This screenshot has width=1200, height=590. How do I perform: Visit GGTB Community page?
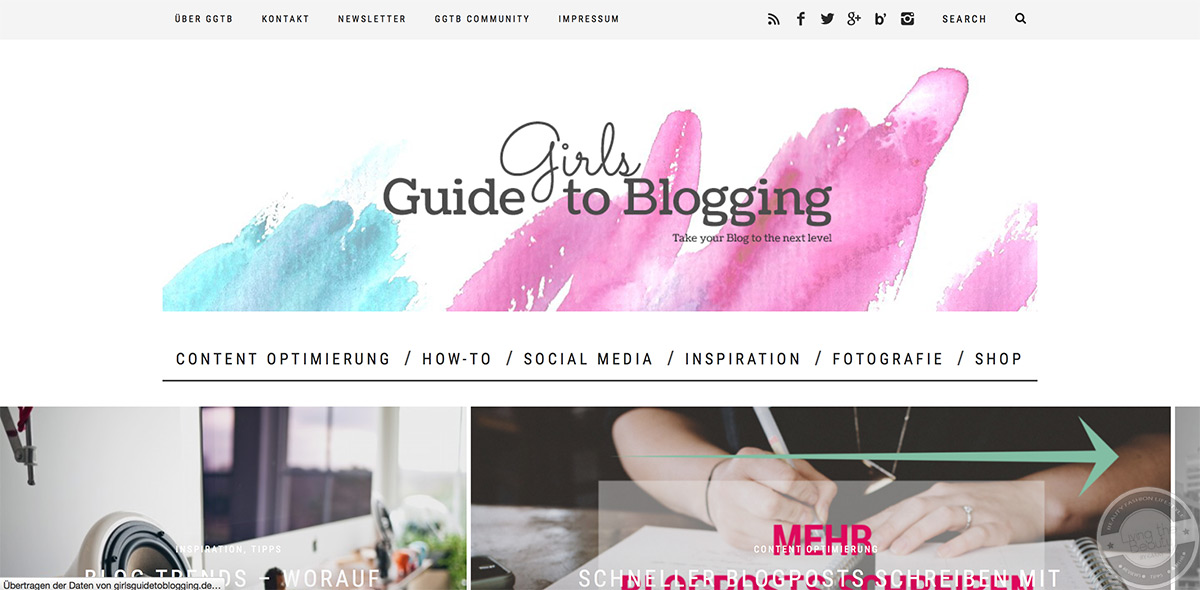pos(482,19)
